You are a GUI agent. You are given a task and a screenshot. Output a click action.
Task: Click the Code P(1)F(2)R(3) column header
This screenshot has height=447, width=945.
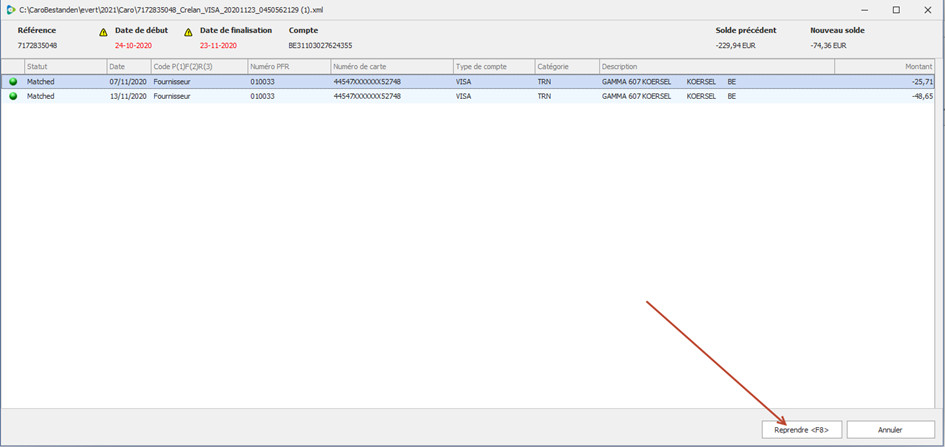pyautogui.click(x=199, y=66)
